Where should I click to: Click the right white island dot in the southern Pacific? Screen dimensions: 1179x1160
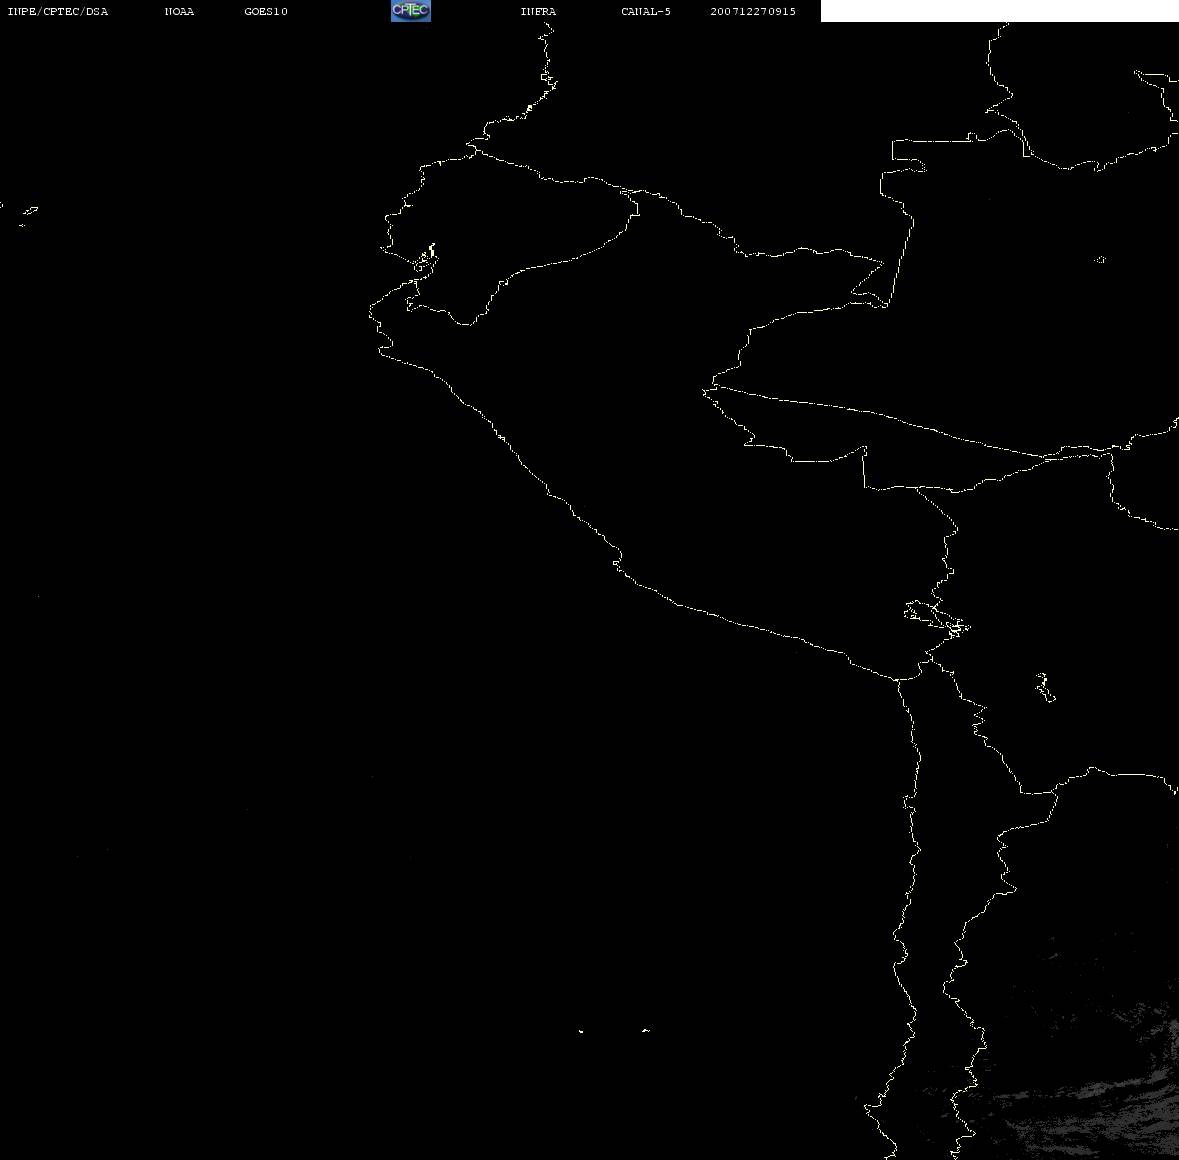645,1030
